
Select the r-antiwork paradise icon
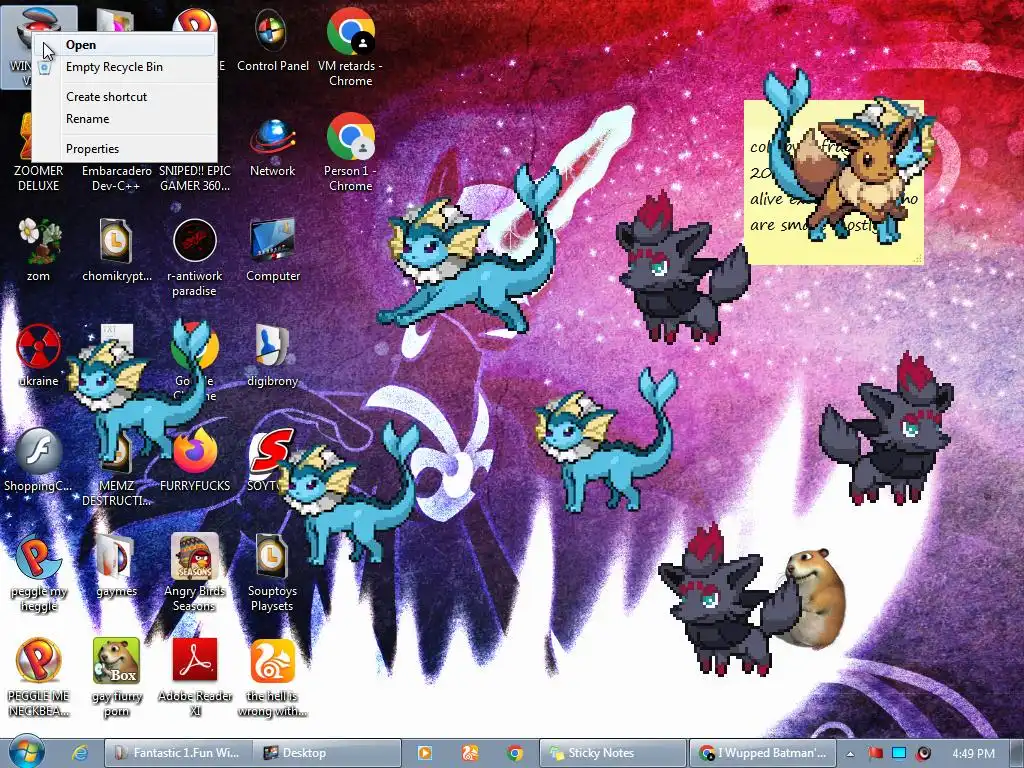(194, 257)
